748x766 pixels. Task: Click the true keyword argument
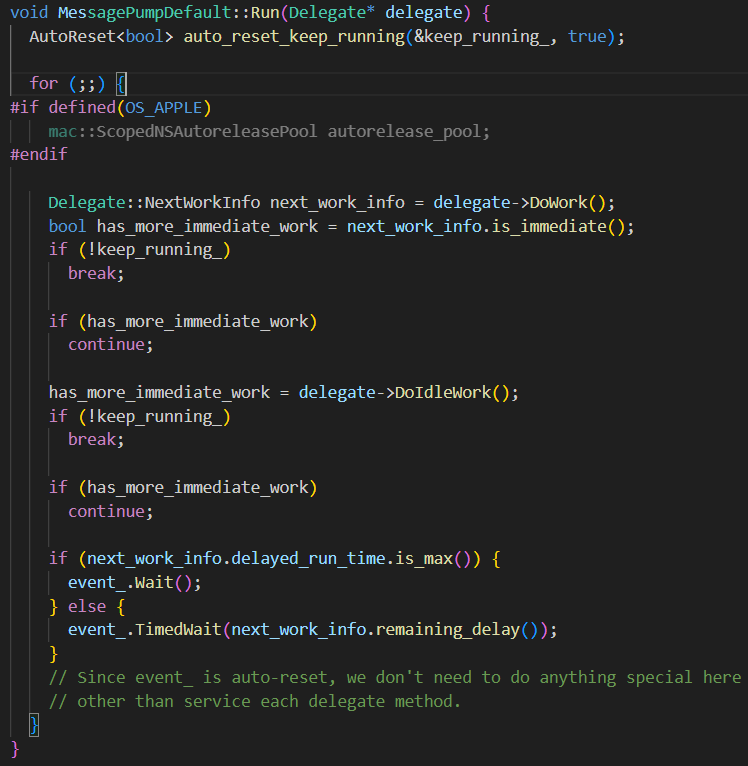click(587, 36)
